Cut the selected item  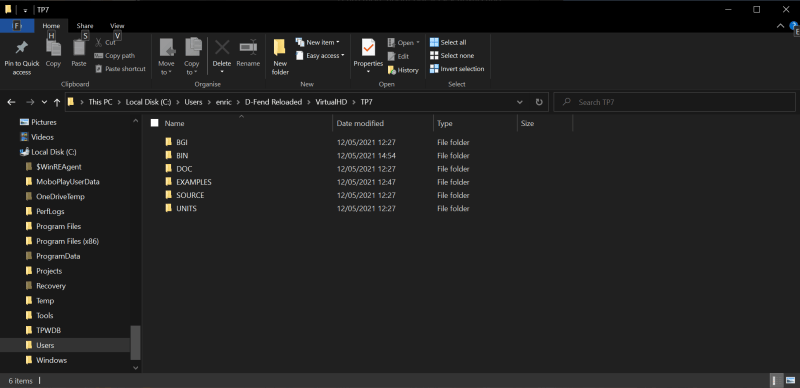click(105, 42)
